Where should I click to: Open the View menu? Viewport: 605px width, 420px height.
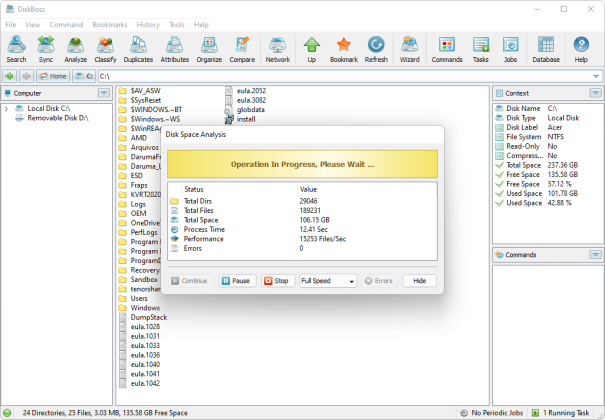point(32,25)
